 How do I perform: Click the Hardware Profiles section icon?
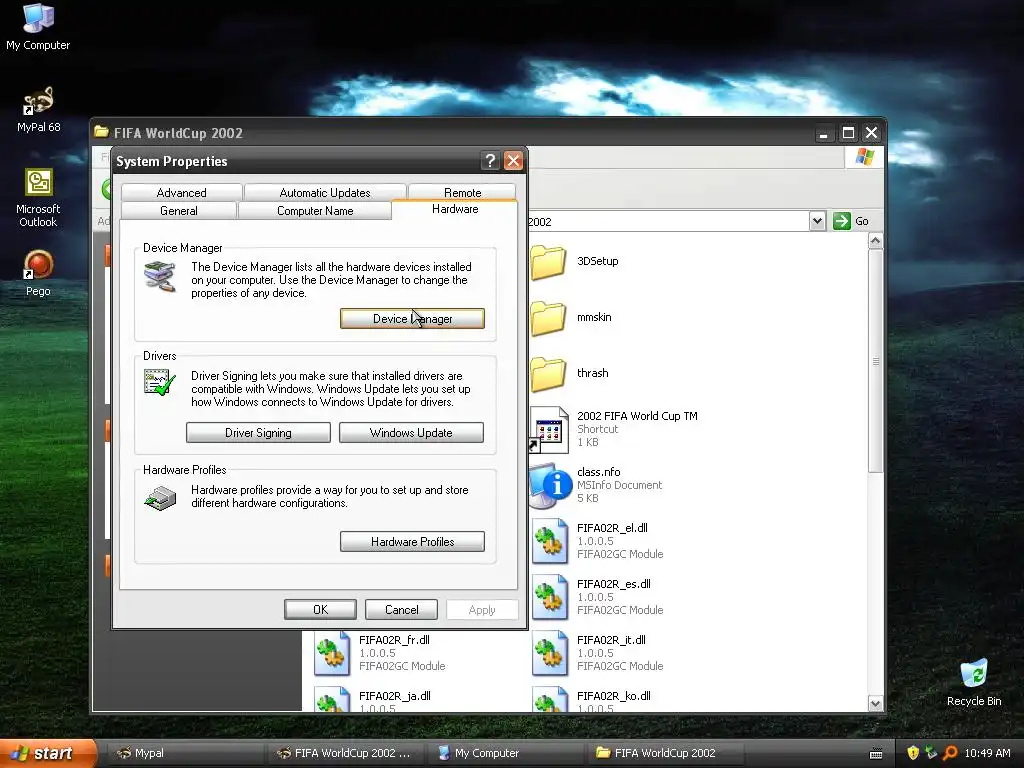(160, 498)
